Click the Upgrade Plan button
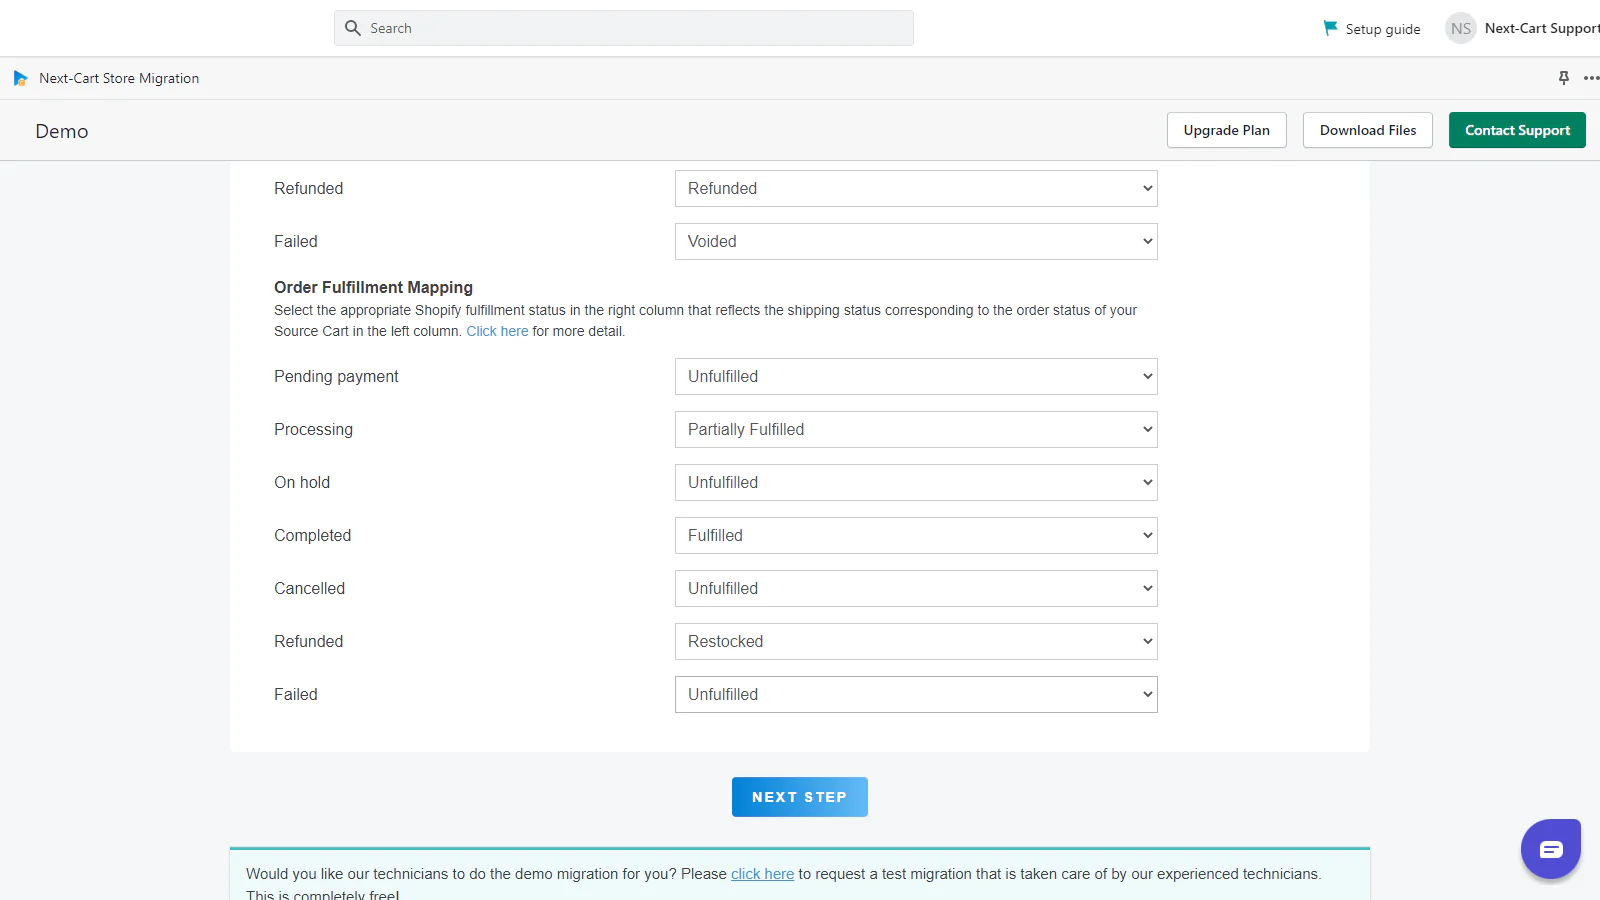 1226,130
